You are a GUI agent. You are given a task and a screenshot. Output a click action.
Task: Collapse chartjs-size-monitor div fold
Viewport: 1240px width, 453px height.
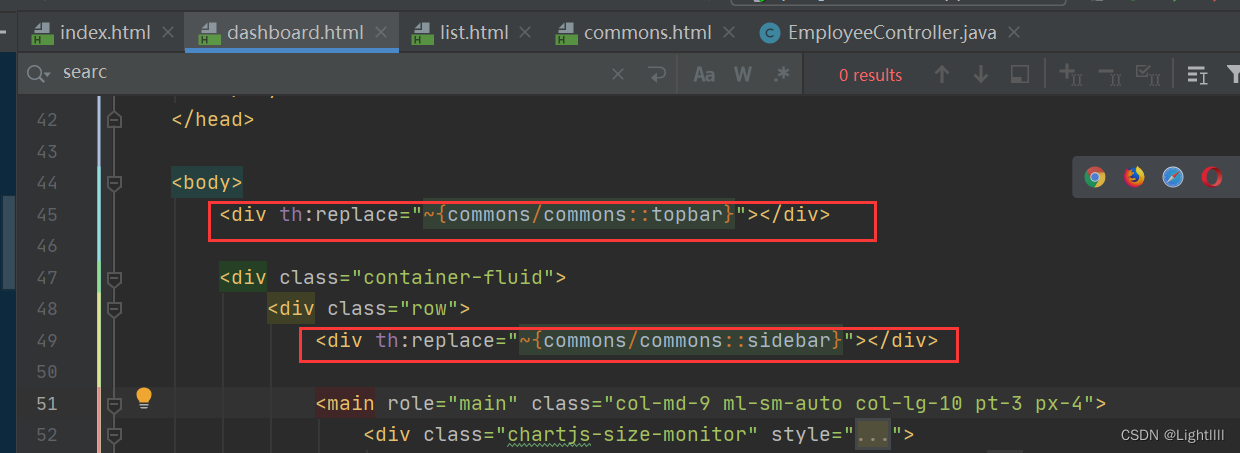[114, 435]
